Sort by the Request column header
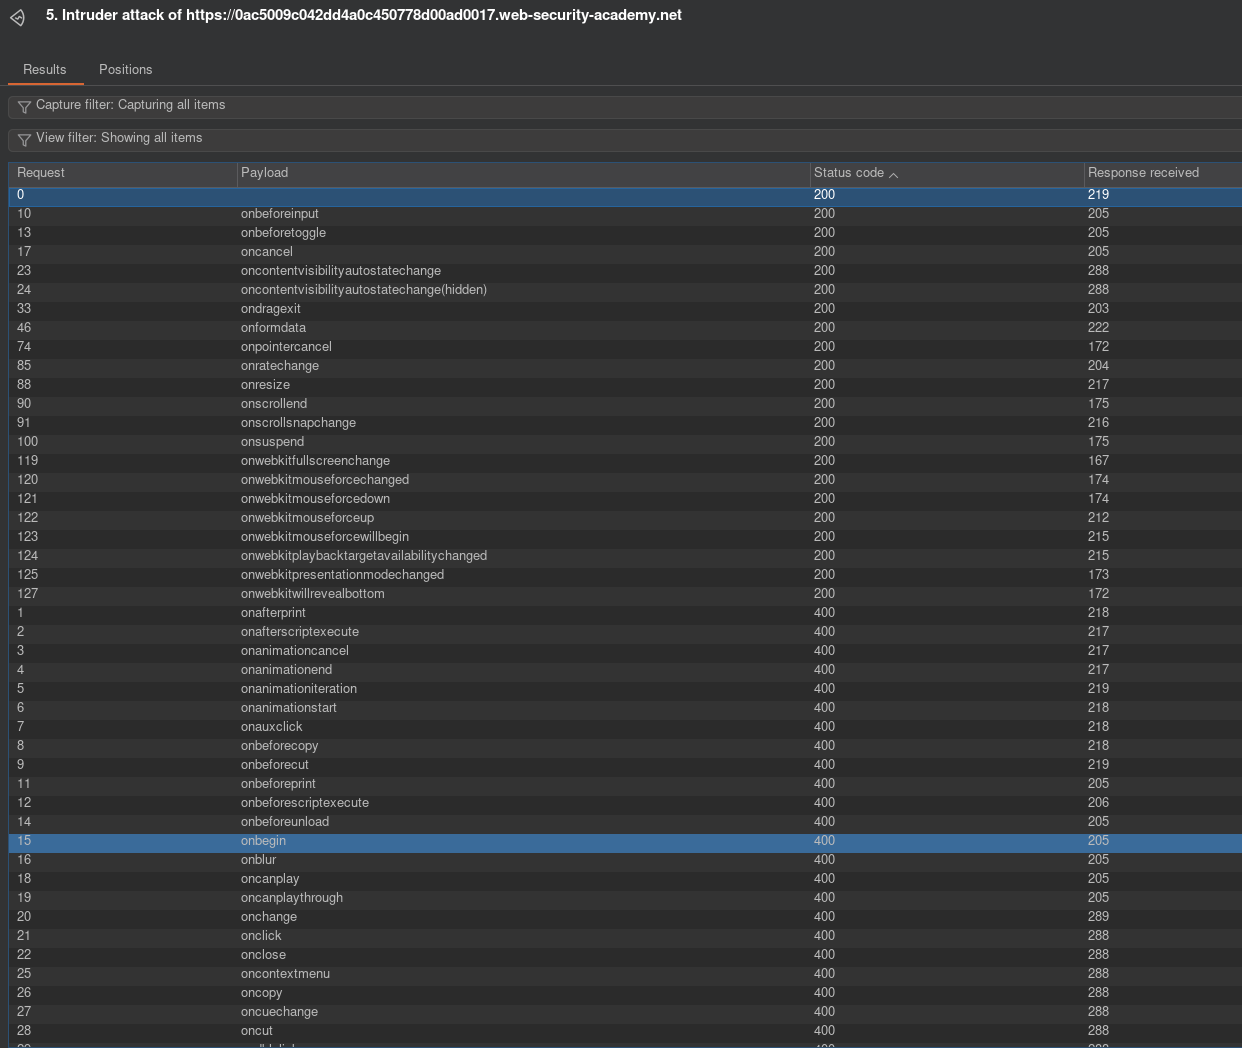The width and height of the screenshot is (1242, 1048). pyautogui.click(x=120, y=173)
